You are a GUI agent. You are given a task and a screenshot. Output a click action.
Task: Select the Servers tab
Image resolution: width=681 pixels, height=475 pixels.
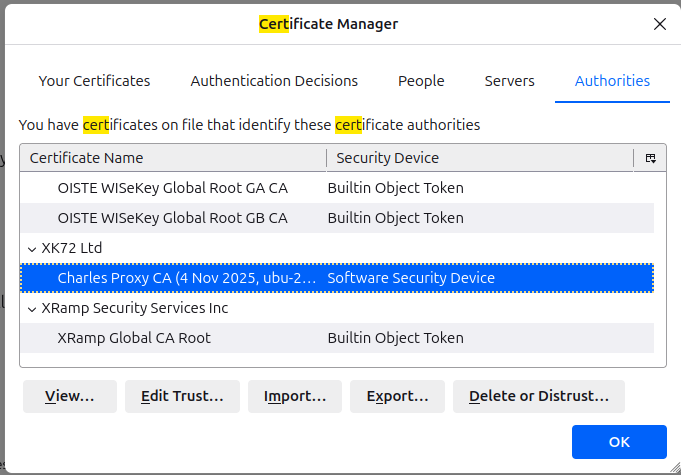509,81
